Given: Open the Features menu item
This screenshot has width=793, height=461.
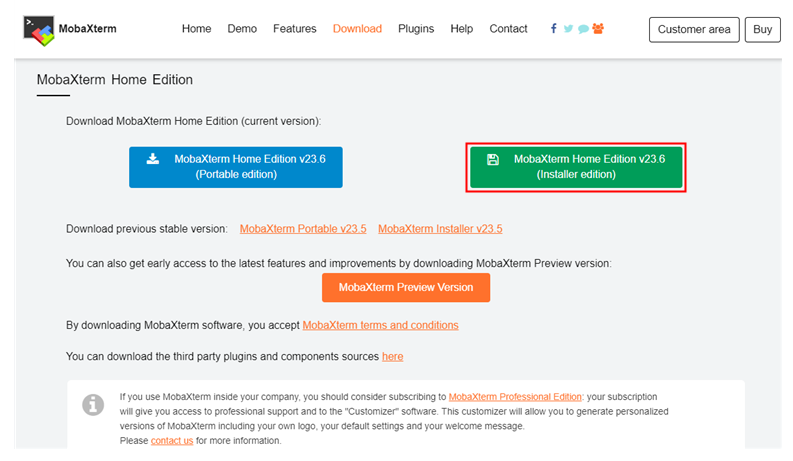Looking at the screenshot, I should point(294,29).
